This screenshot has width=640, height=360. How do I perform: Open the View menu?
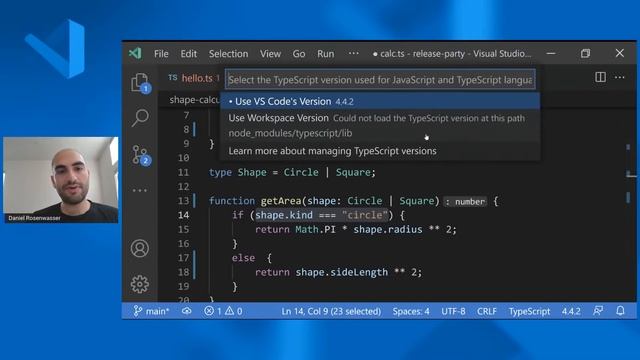271,54
